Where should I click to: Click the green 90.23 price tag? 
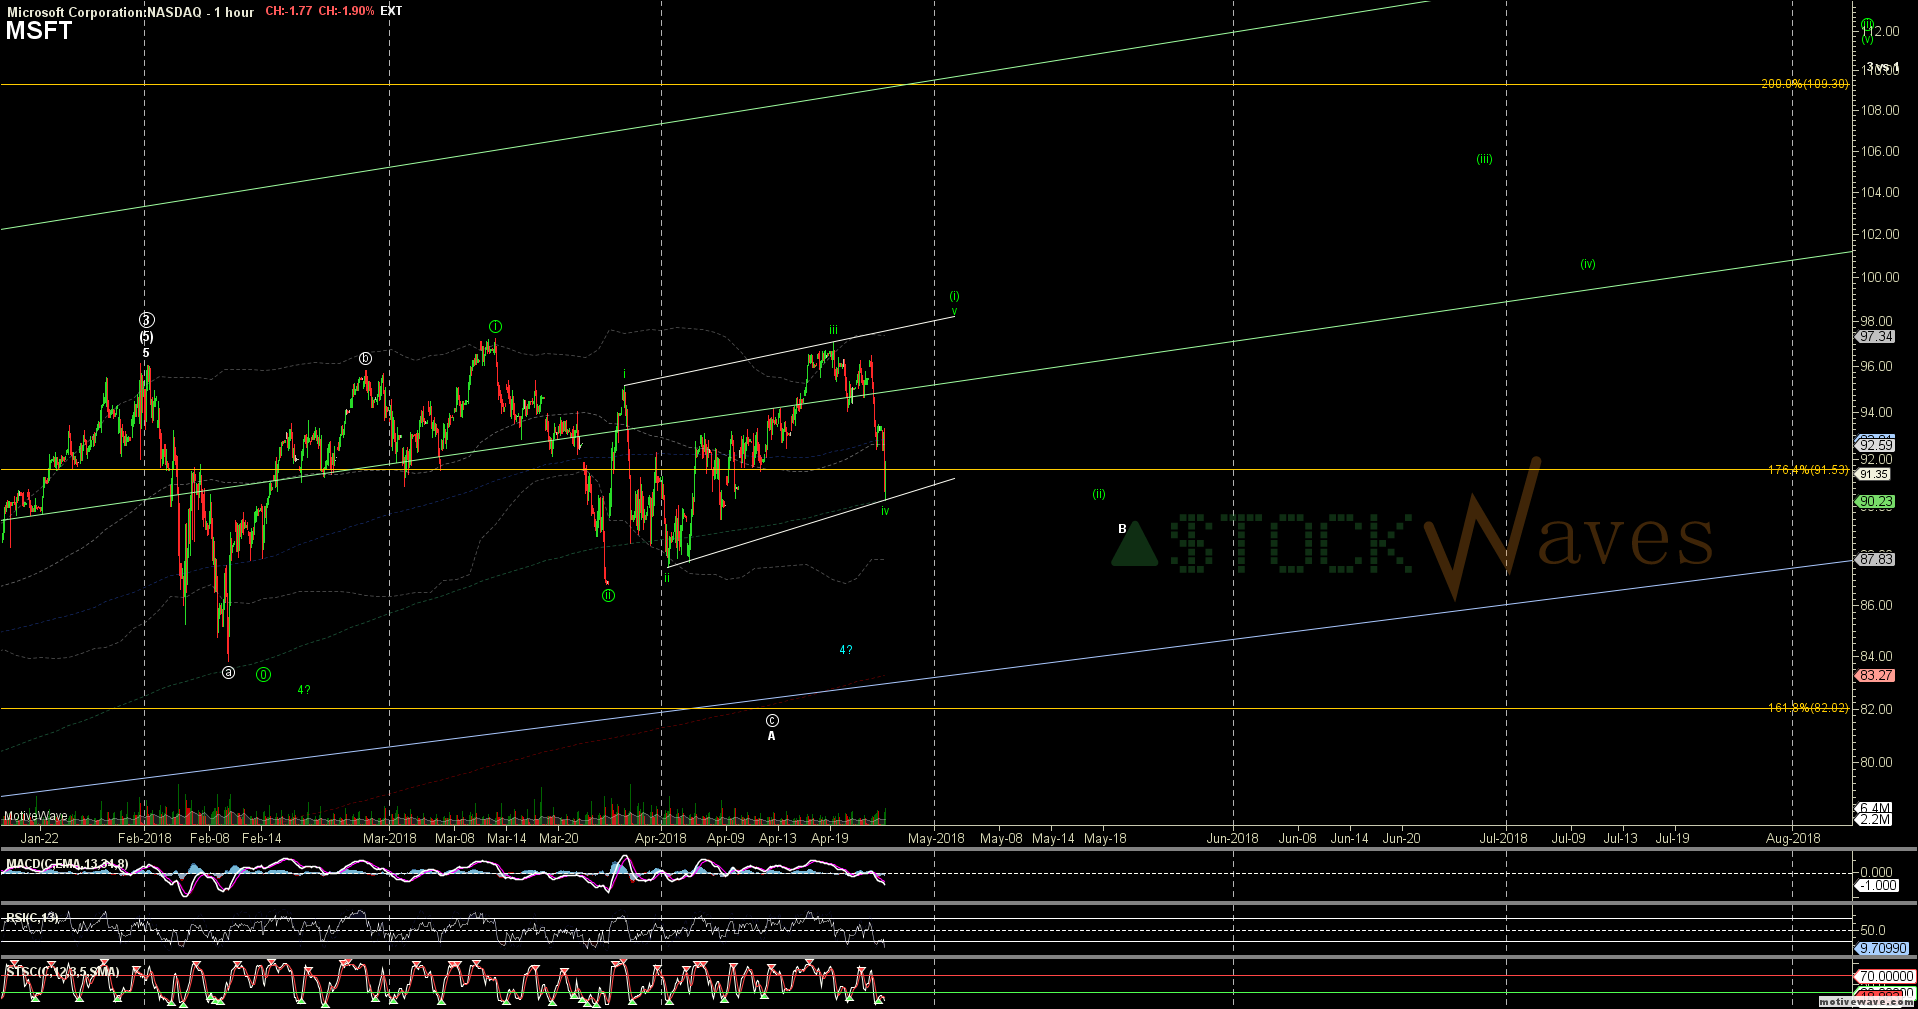point(1875,502)
